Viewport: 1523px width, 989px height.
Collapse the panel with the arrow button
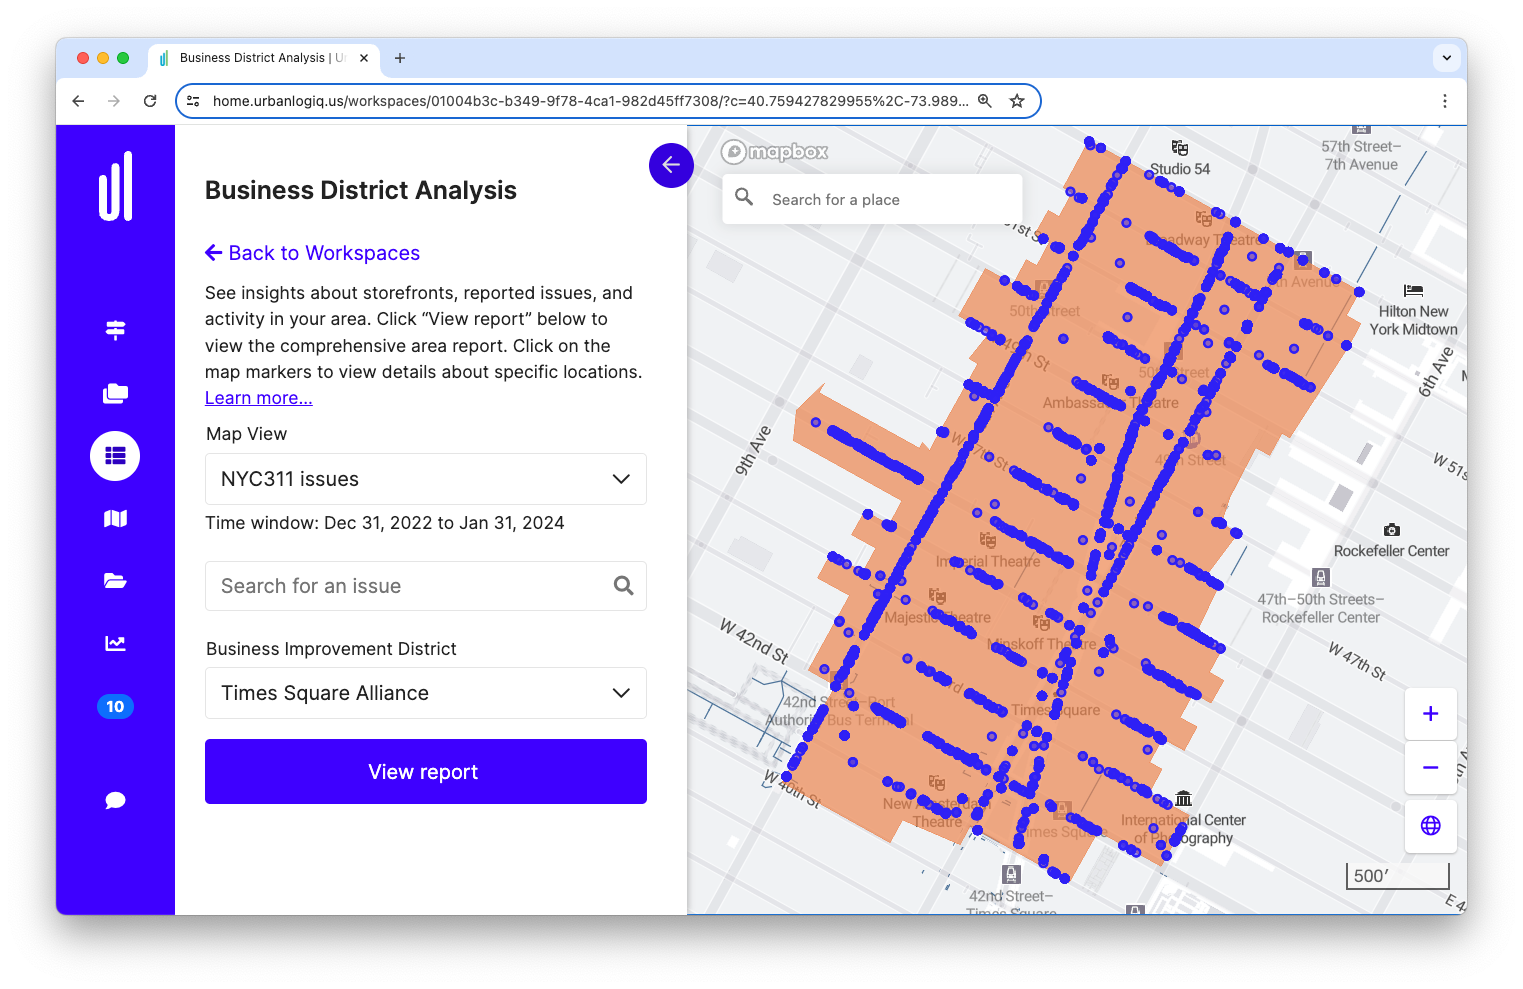click(671, 165)
